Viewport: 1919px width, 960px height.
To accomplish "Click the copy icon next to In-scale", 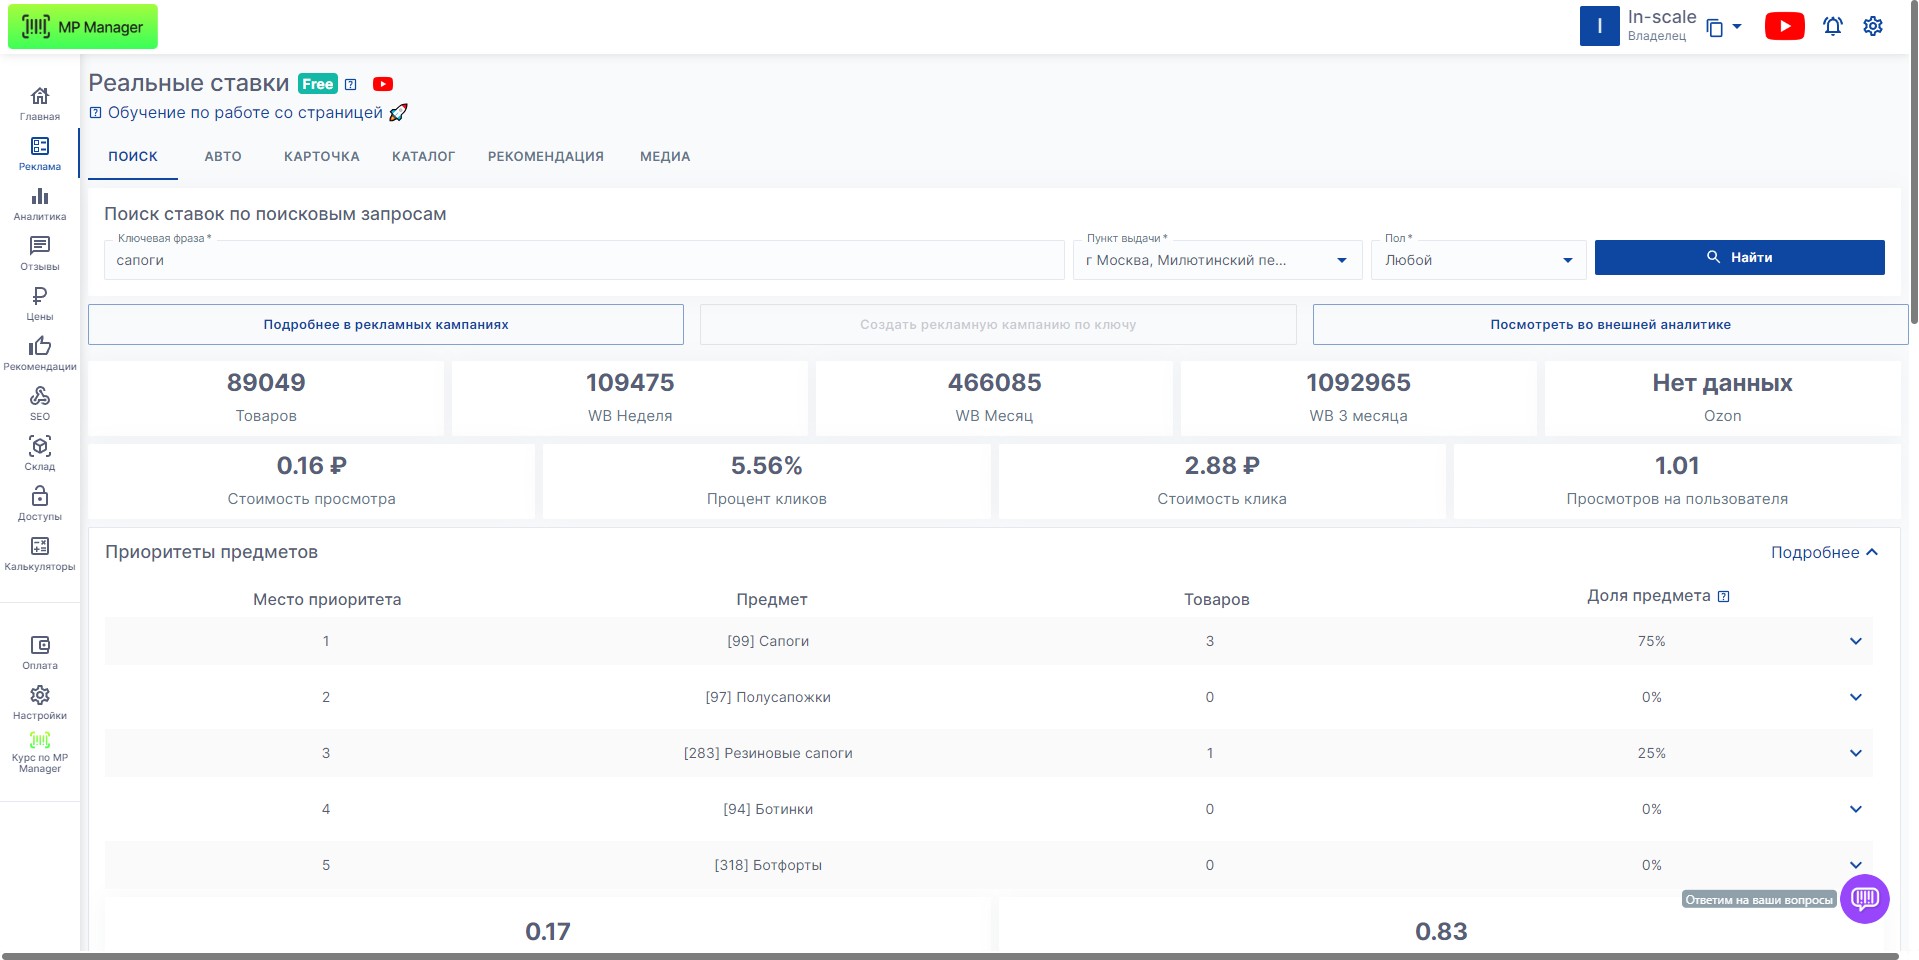I will [1714, 28].
